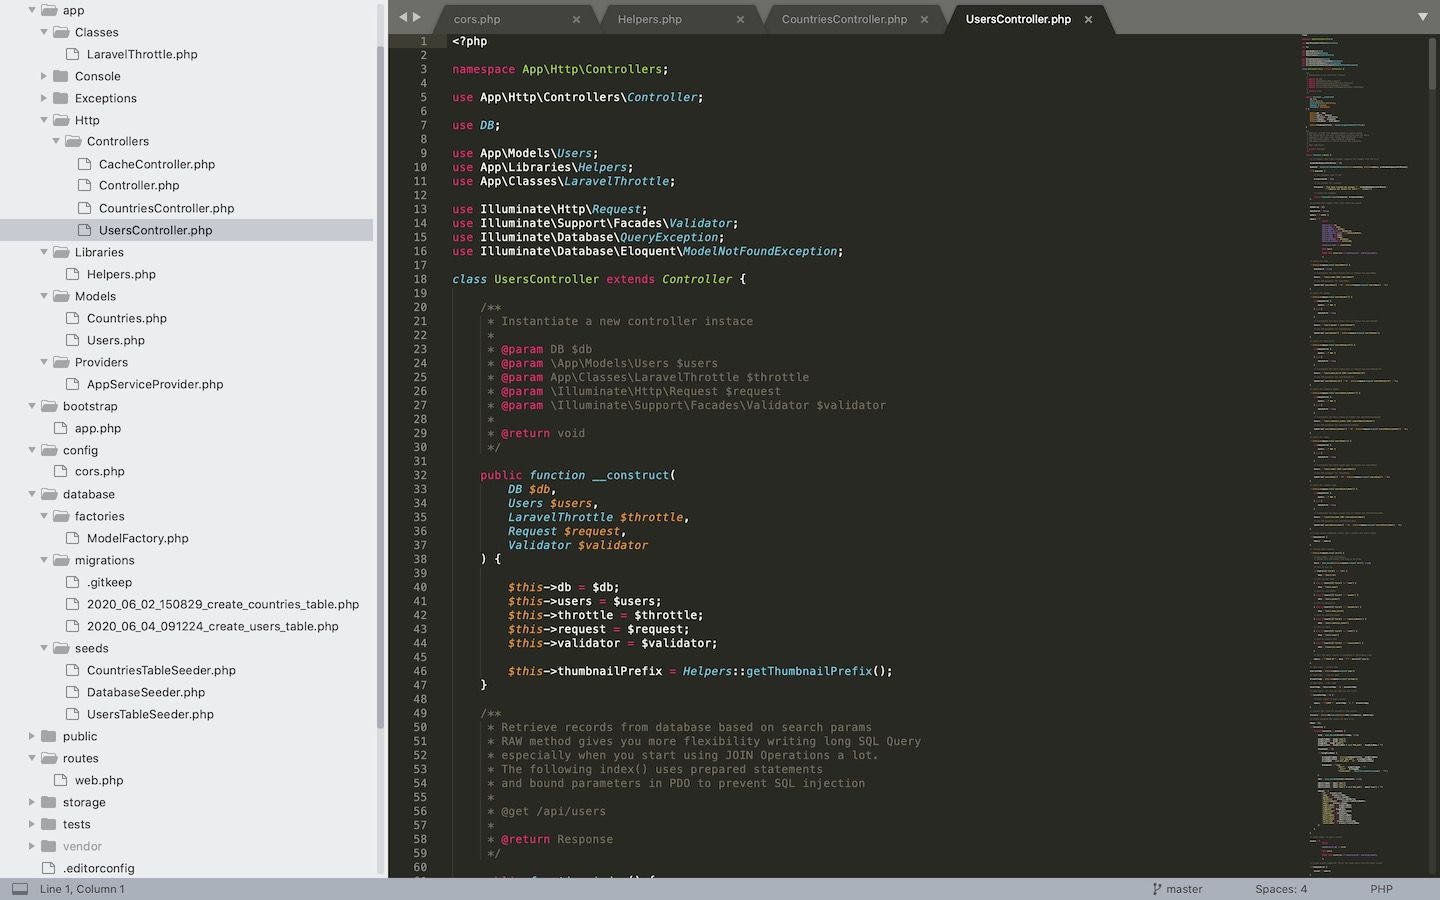This screenshot has width=1440, height=900.
Task: Close the cors.php tab
Action: point(576,19)
